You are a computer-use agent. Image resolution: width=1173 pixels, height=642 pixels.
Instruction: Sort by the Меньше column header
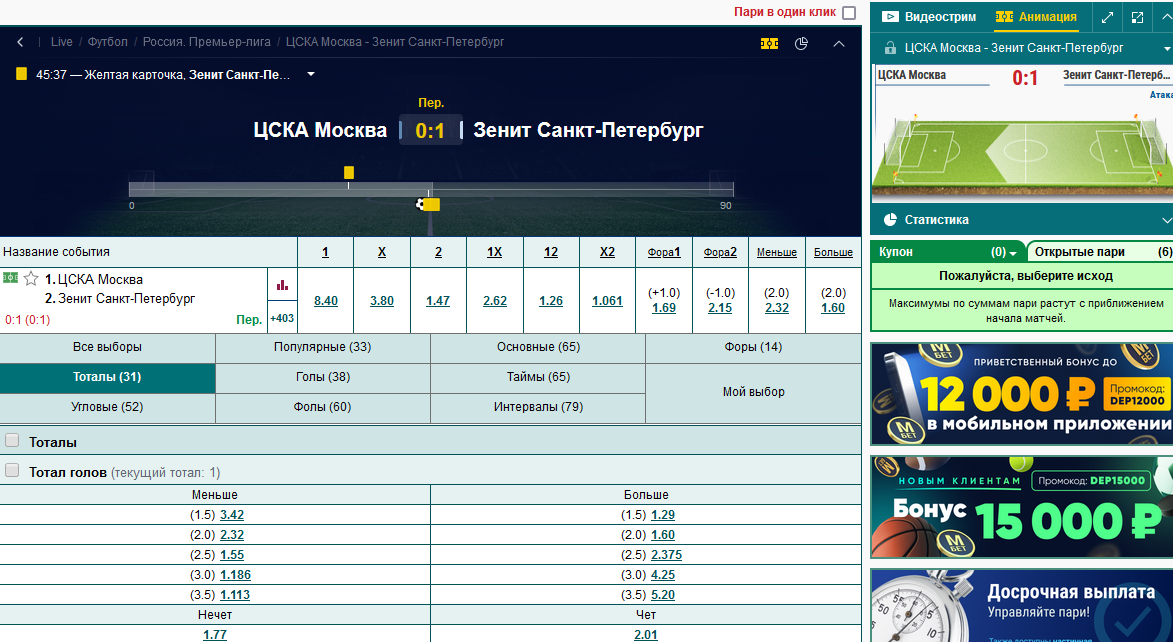tap(777, 253)
